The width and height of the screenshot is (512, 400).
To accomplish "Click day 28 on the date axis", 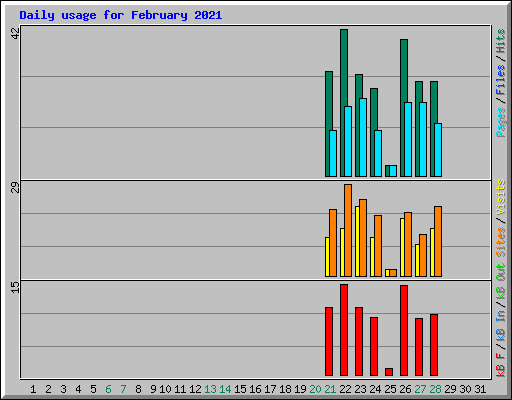I will [435, 389].
